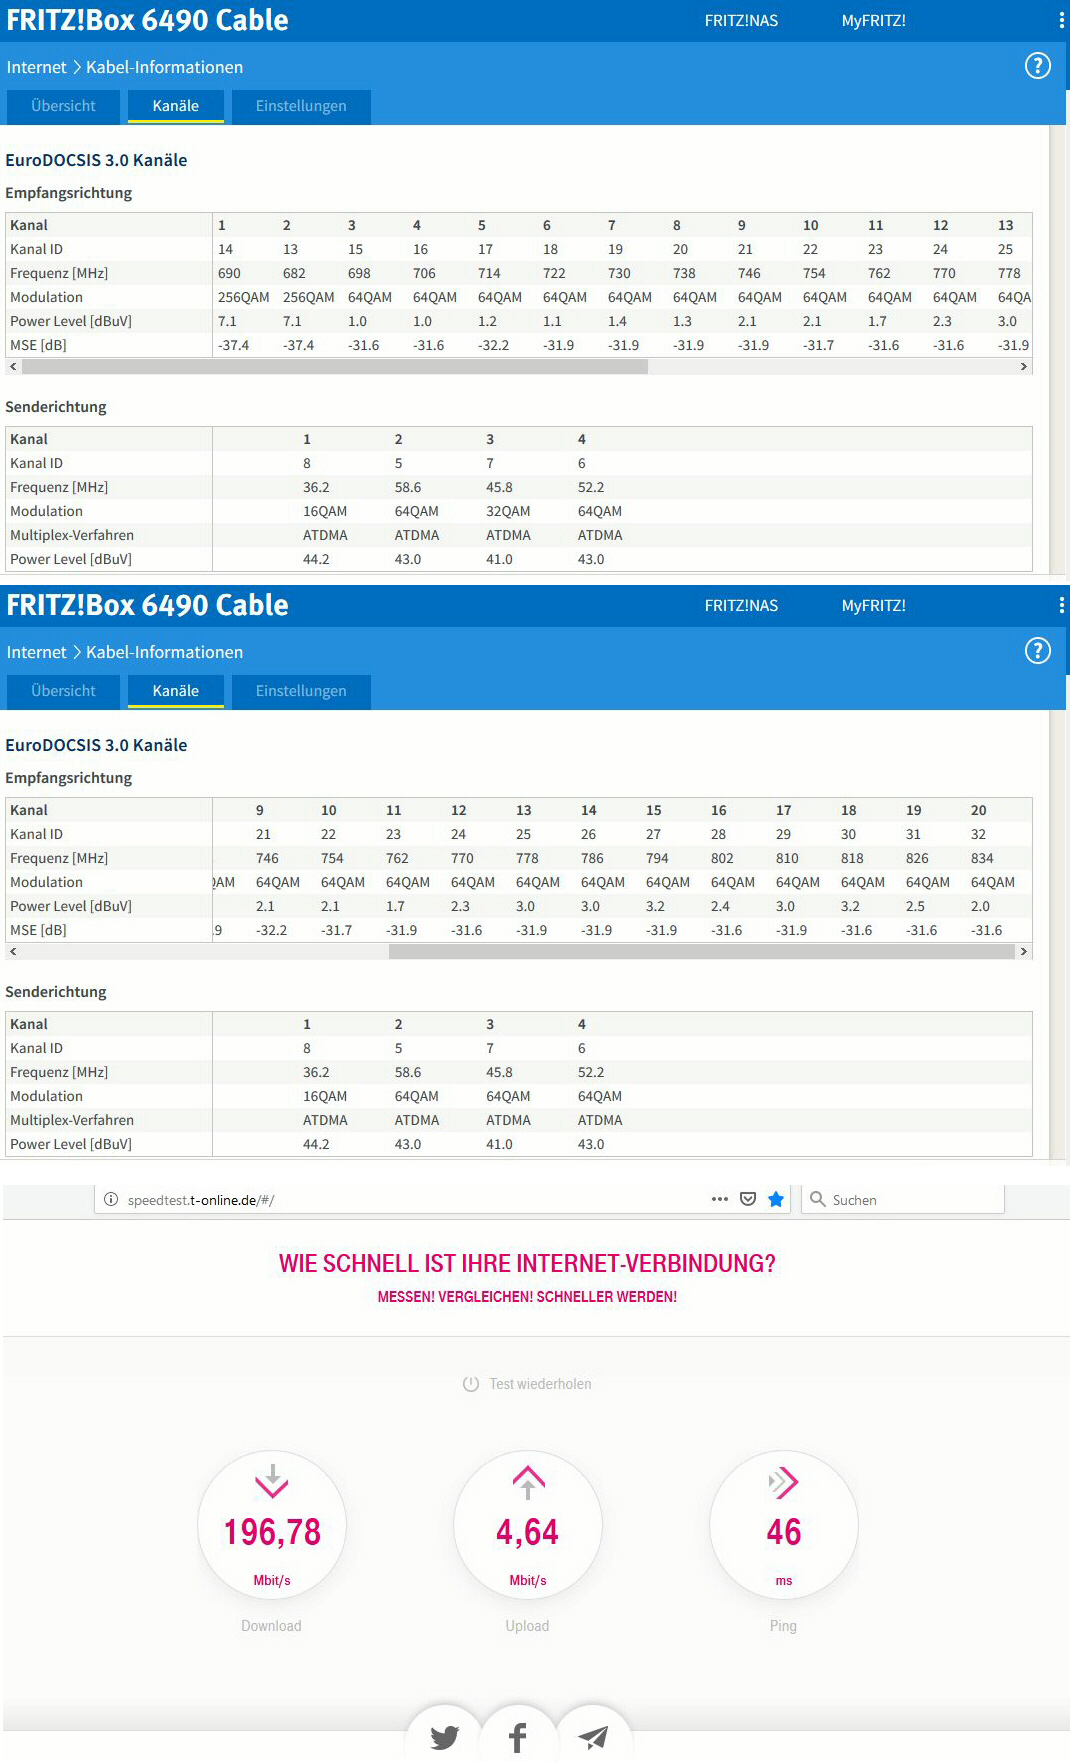Open three-dot menu in FRITZ!Box window listing 834 MHz
The image size is (1070, 1762).
(x=1061, y=605)
